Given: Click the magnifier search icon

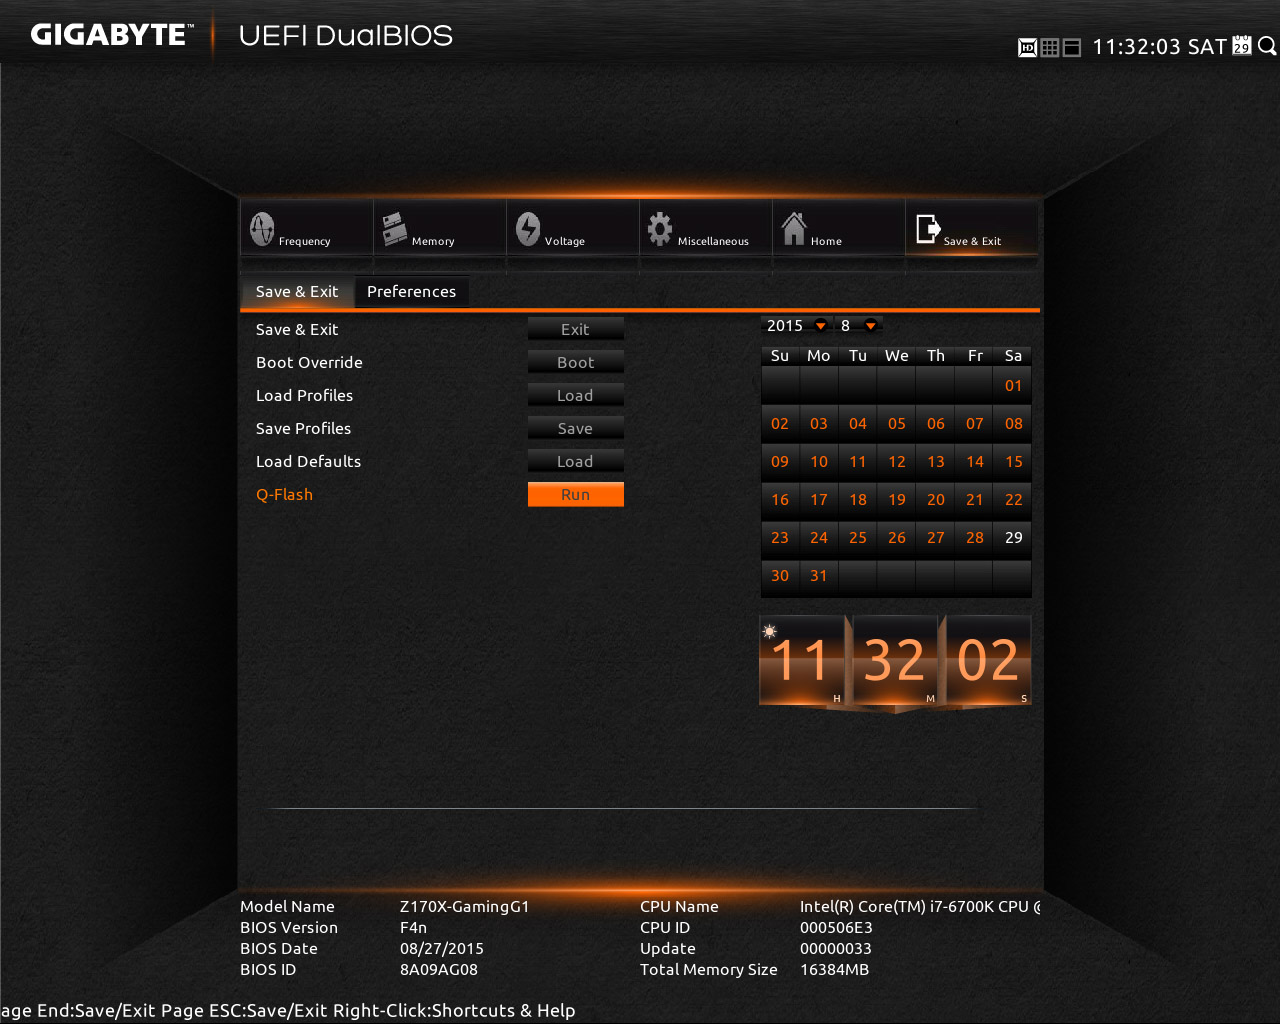Looking at the screenshot, I should 1266,46.
